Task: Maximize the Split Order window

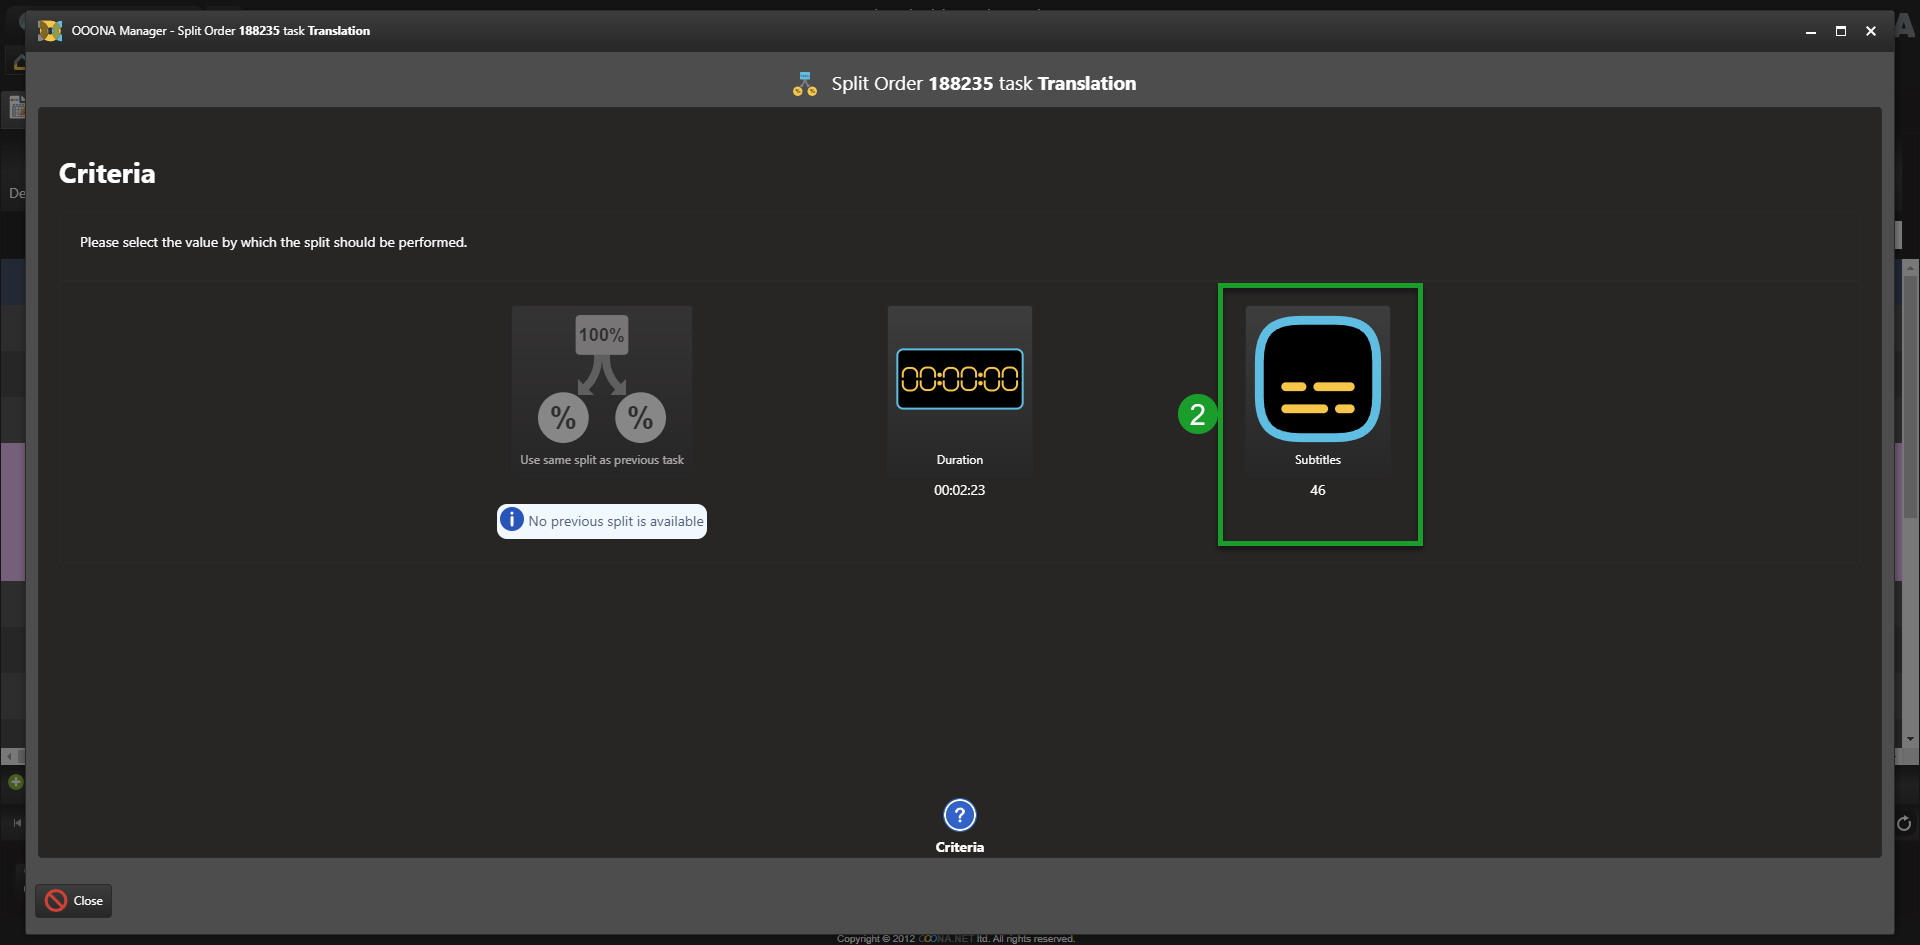Action: 1840,31
